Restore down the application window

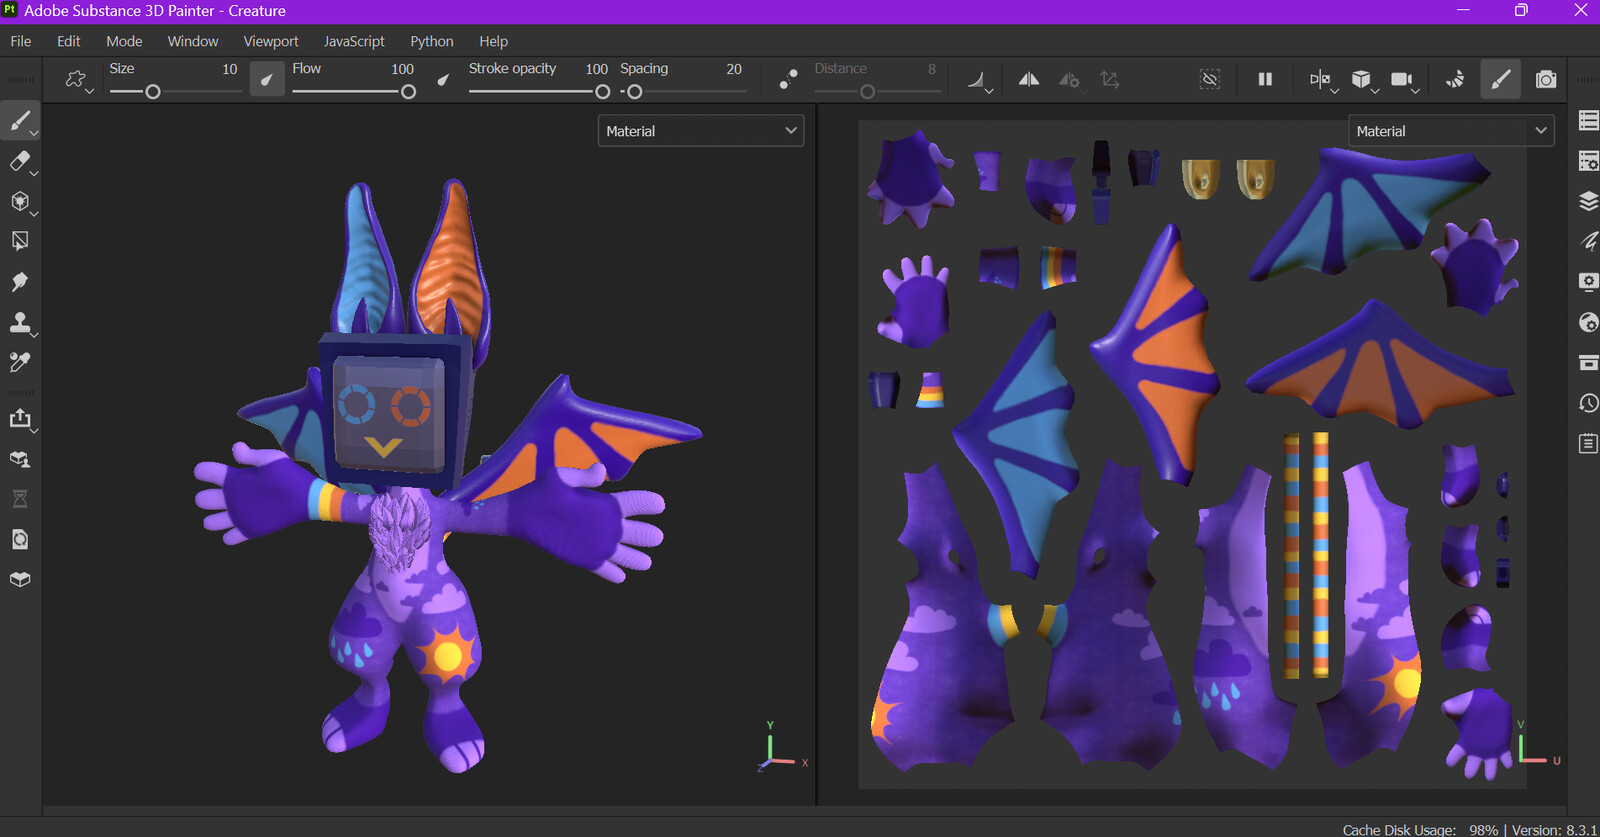tap(1521, 10)
